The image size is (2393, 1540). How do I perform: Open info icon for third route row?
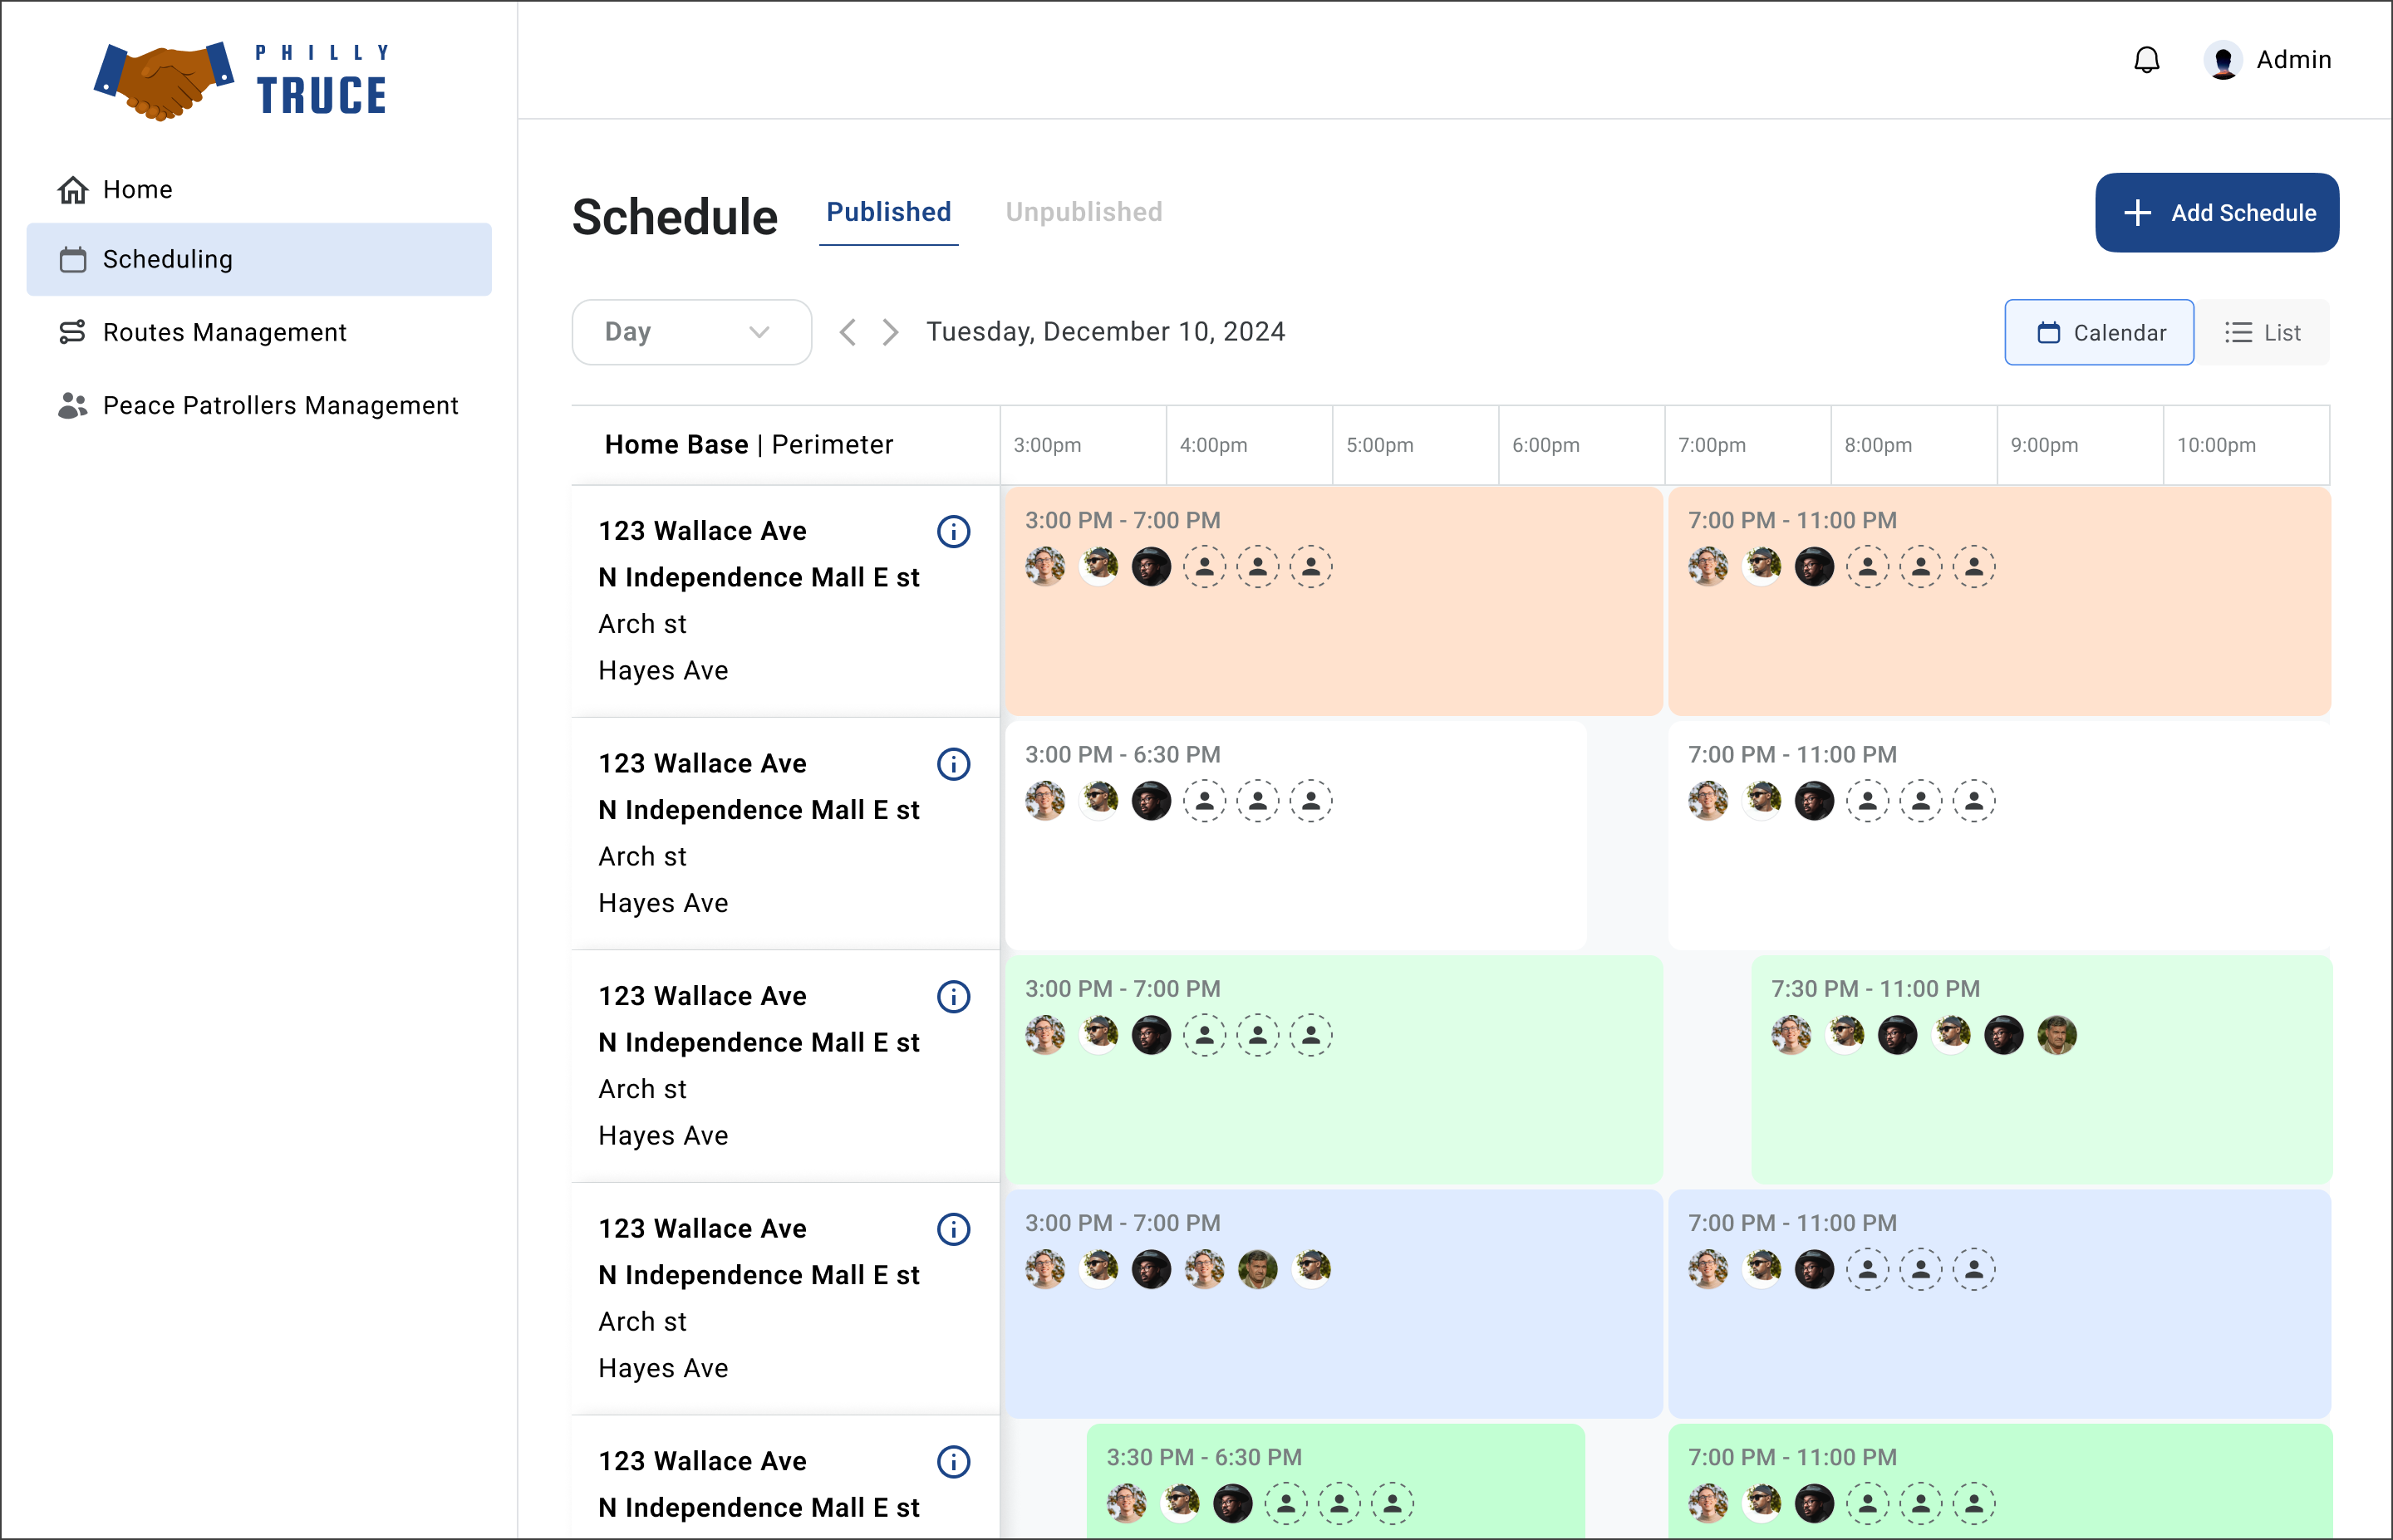[953, 996]
